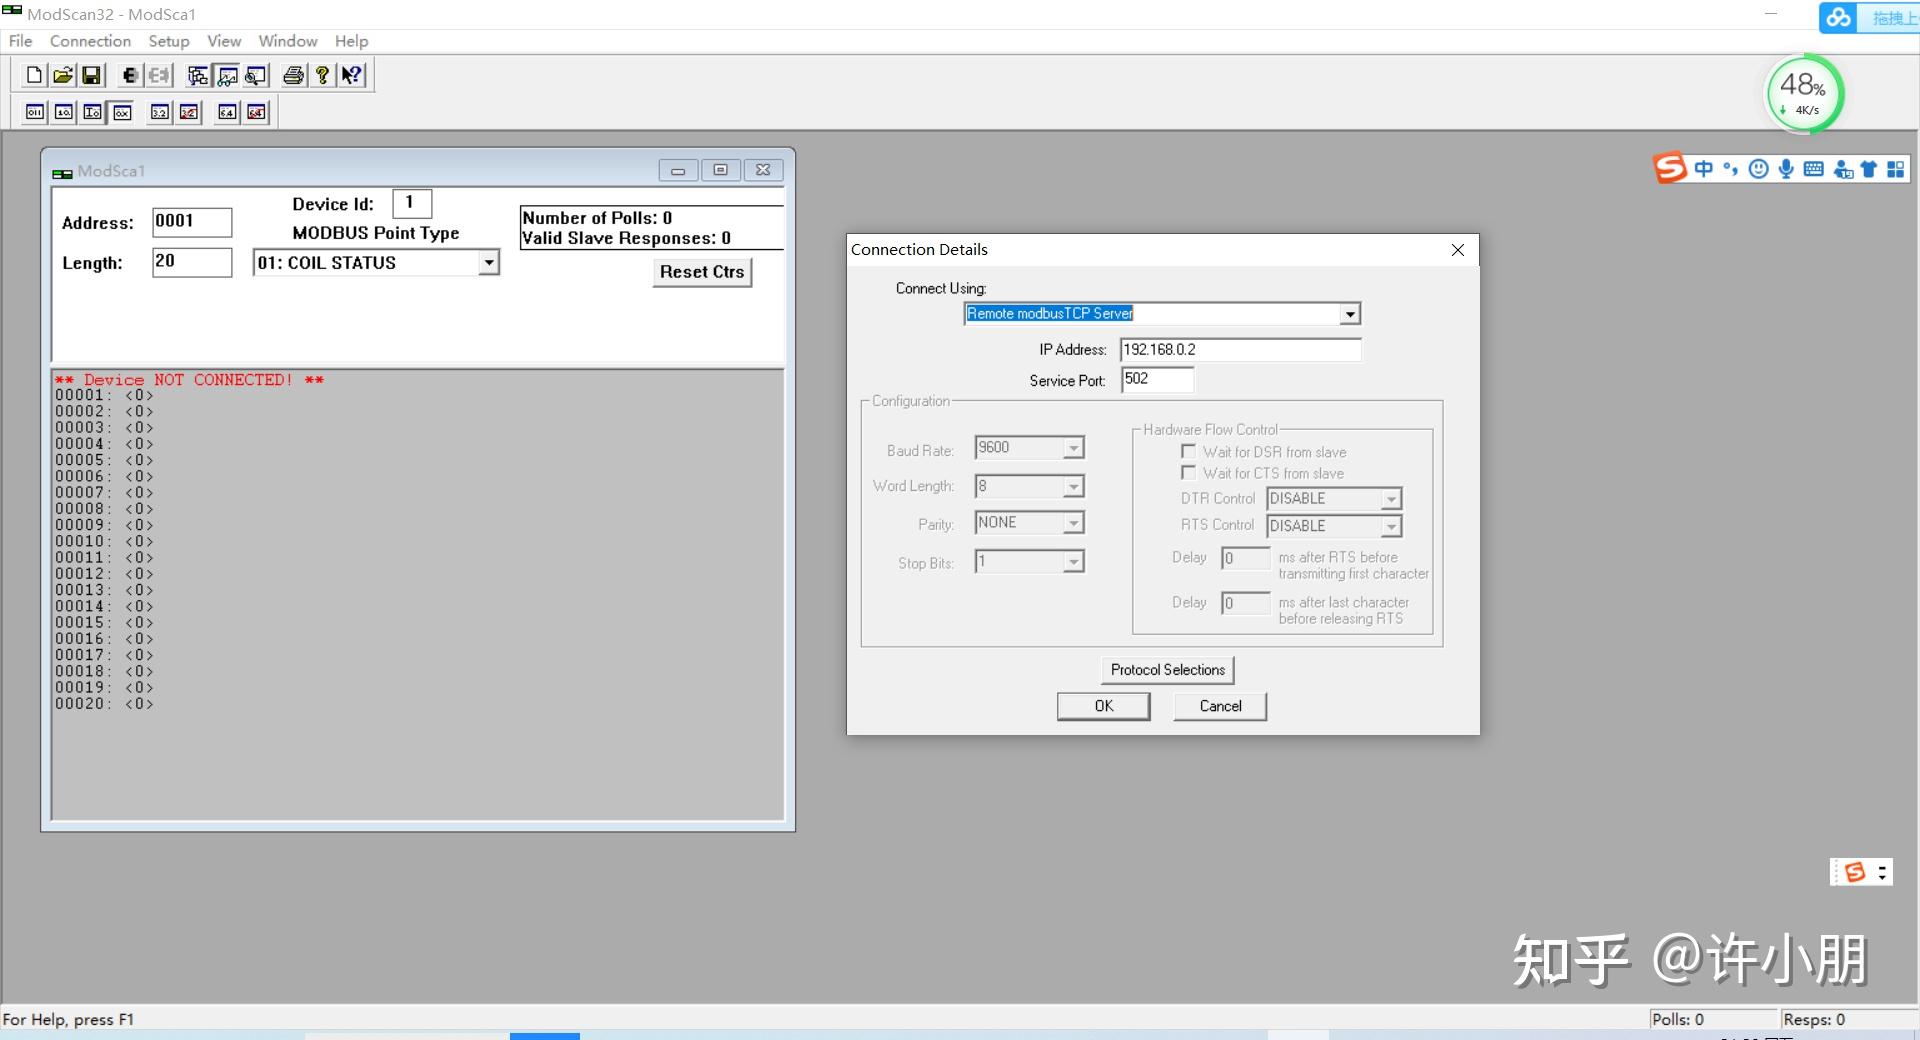The image size is (1920, 1040).
Task: Open the Connect Using dropdown
Action: pyautogui.click(x=1350, y=314)
